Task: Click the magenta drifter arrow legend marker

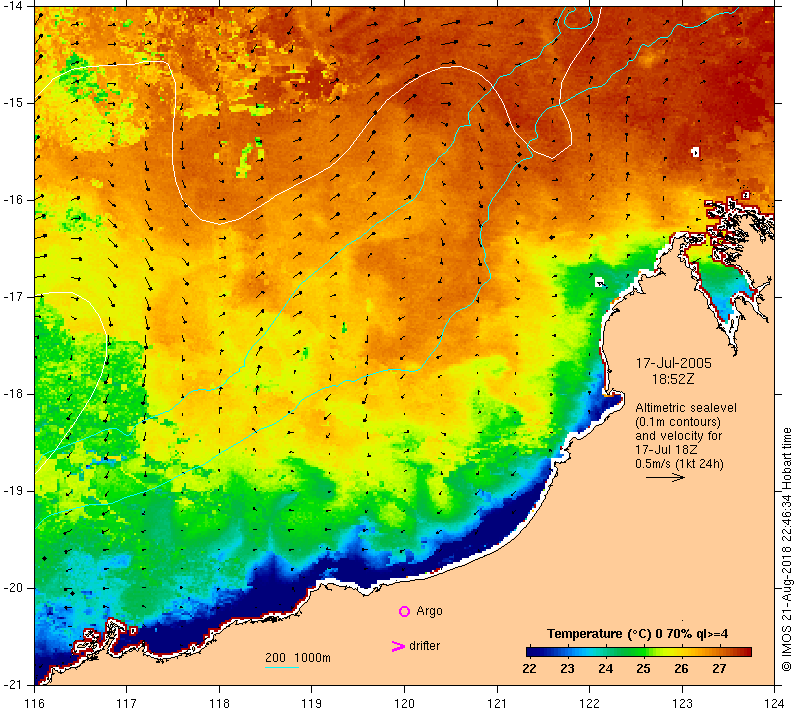Action: tap(398, 646)
